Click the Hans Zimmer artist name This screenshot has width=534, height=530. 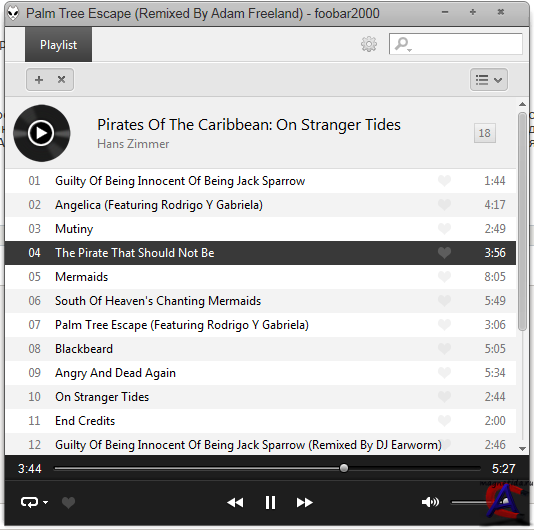coord(133,144)
